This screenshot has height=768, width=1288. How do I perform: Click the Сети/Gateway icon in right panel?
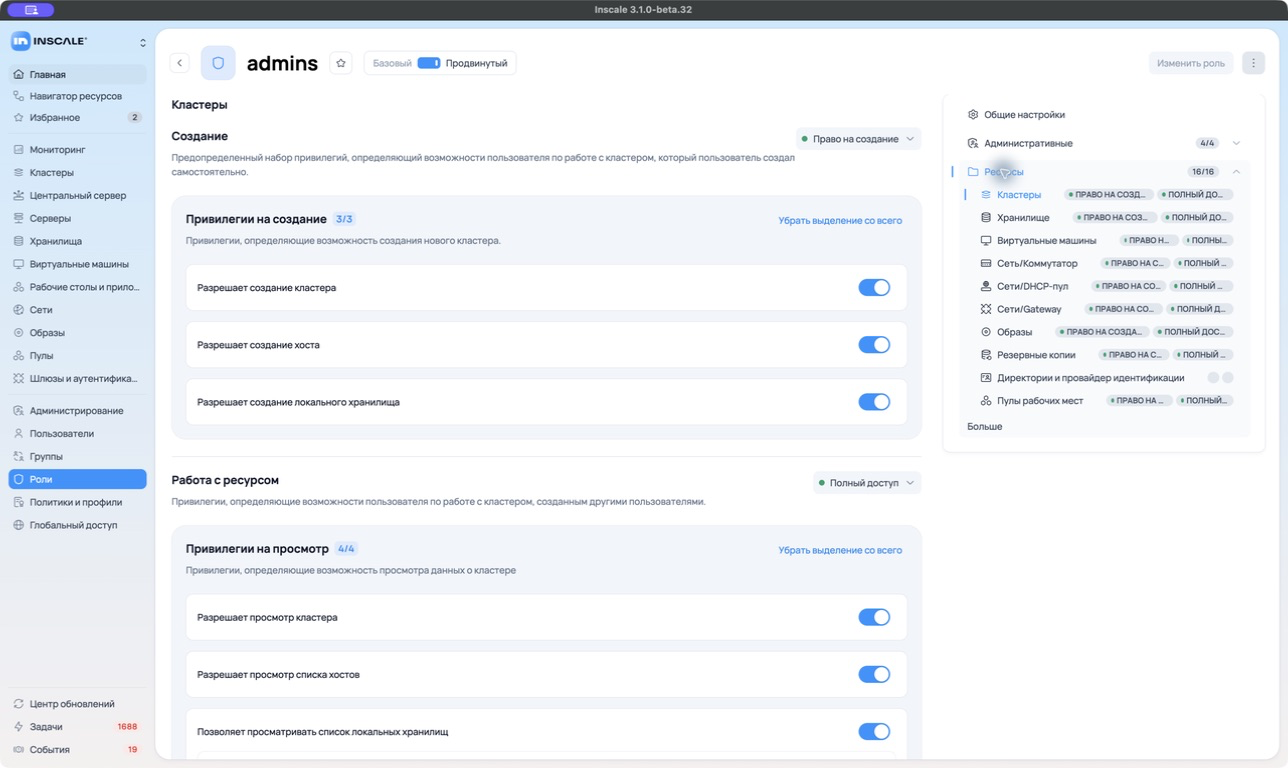(x=986, y=309)
